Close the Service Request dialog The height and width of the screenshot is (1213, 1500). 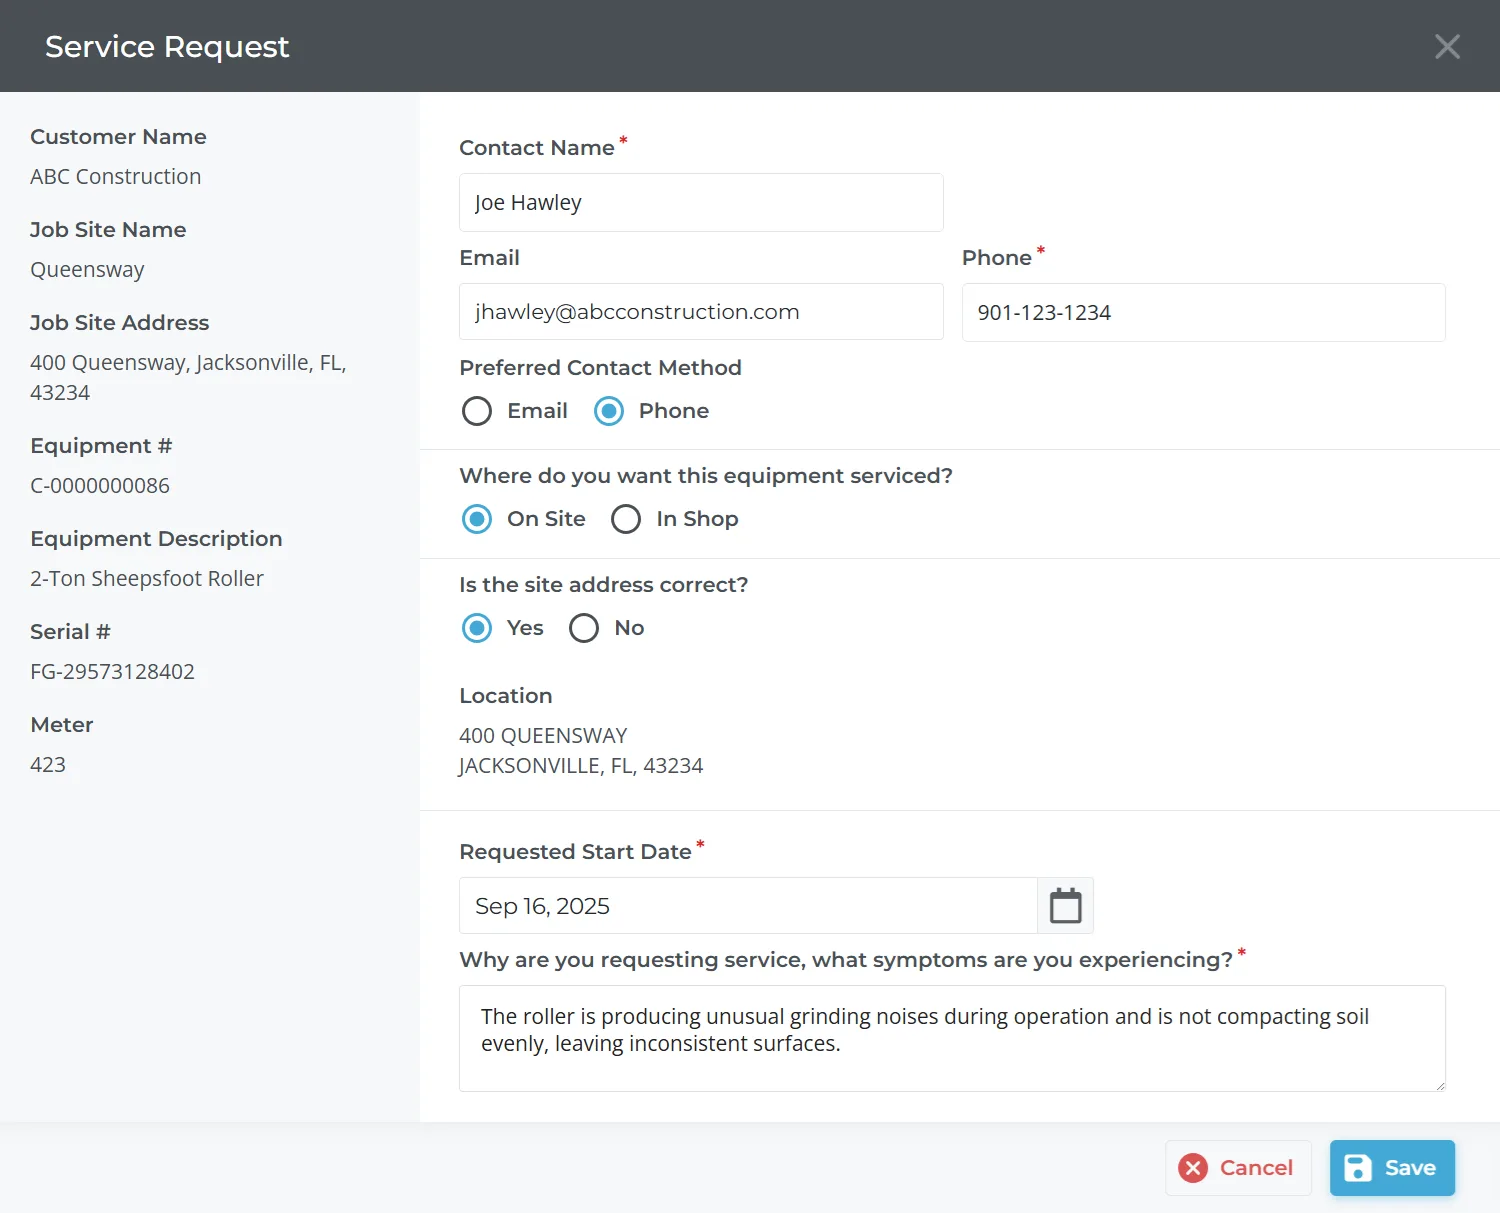click(x=1447, y=47)
